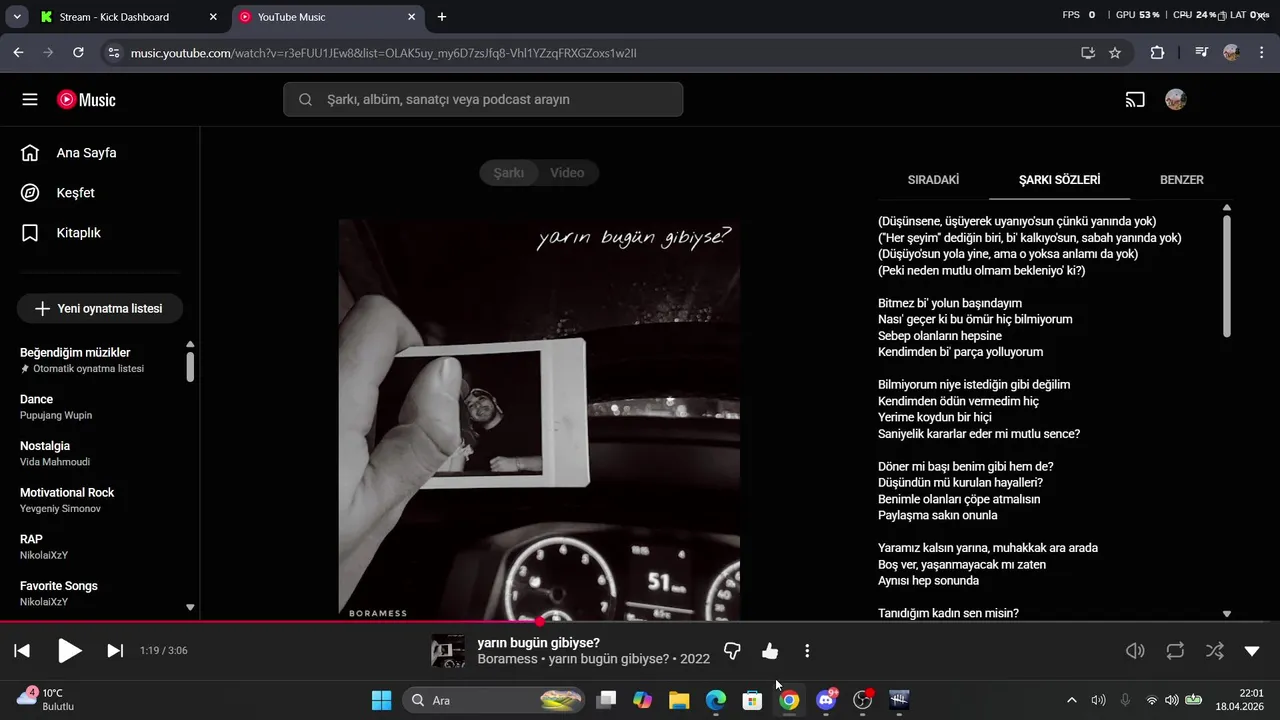The height and width of the screenshot is (720, 1280).
Task: View site information icon
Action: point(113,53)
